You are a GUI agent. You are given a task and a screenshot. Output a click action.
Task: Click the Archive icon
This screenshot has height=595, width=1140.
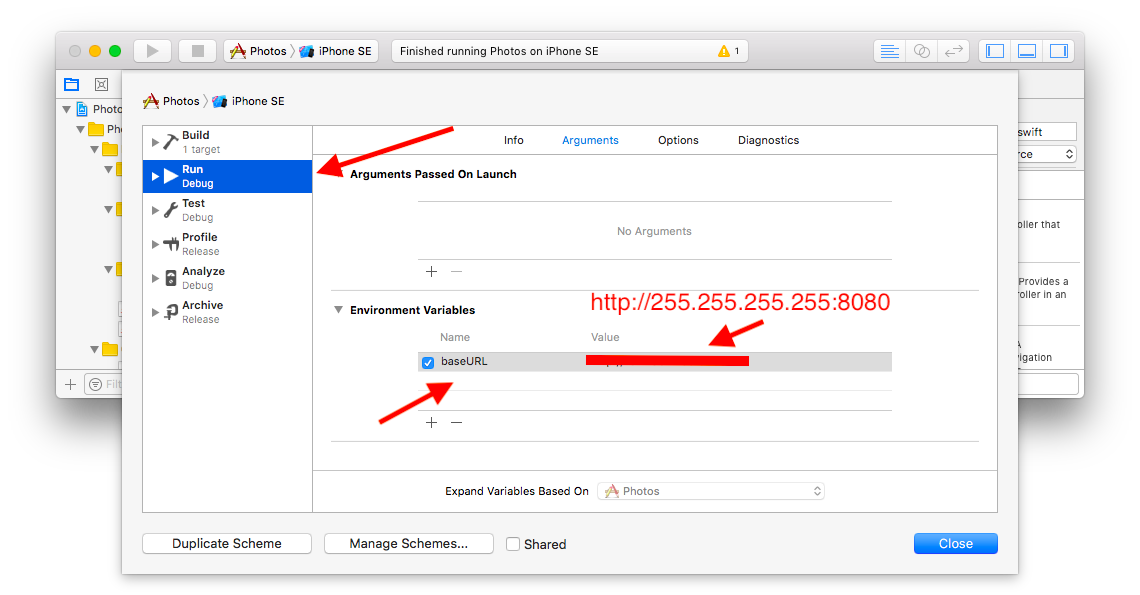coord(171,312)
